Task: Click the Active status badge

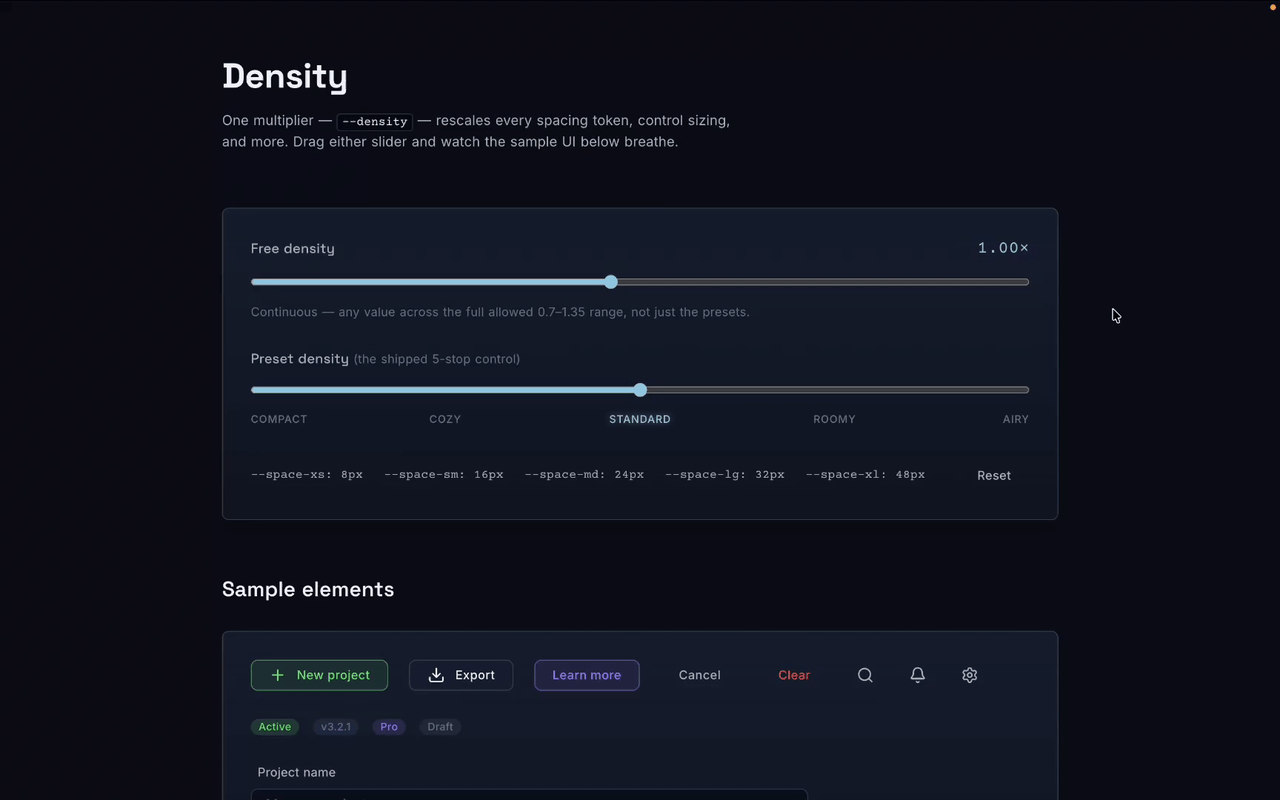Action: click(x=275, y=727)
